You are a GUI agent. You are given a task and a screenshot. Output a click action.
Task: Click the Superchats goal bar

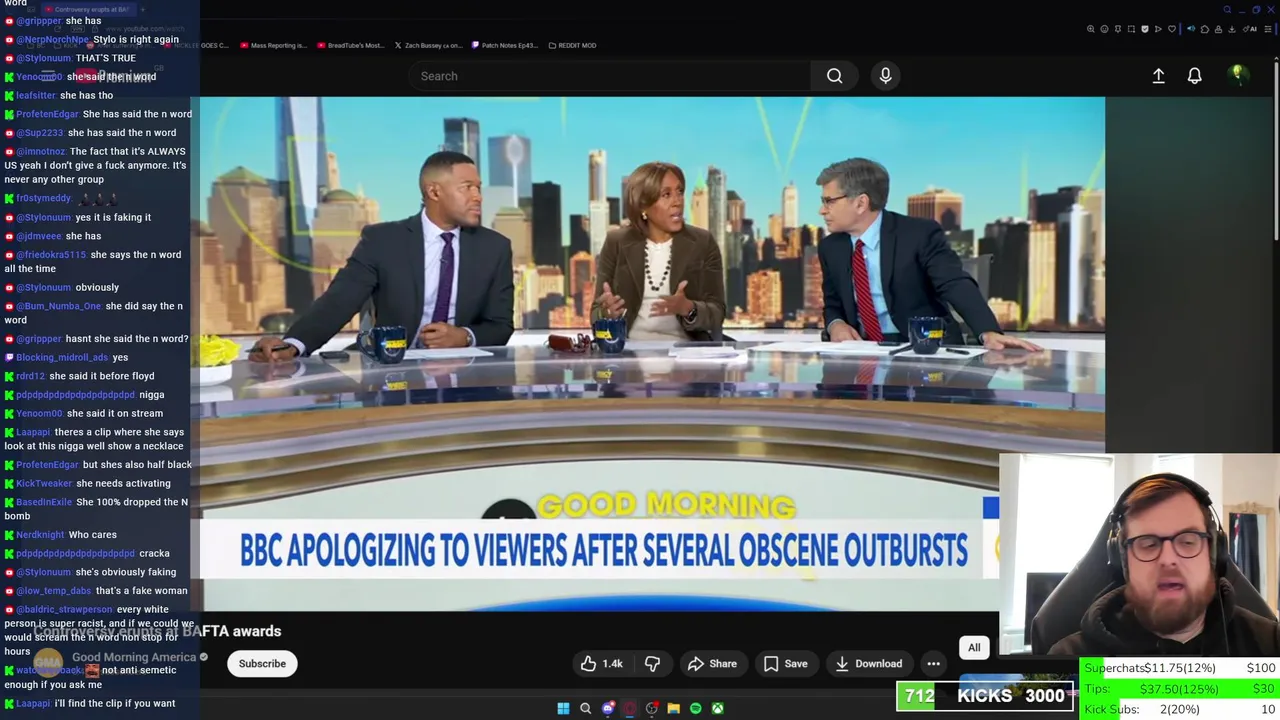click(1179, 668)
